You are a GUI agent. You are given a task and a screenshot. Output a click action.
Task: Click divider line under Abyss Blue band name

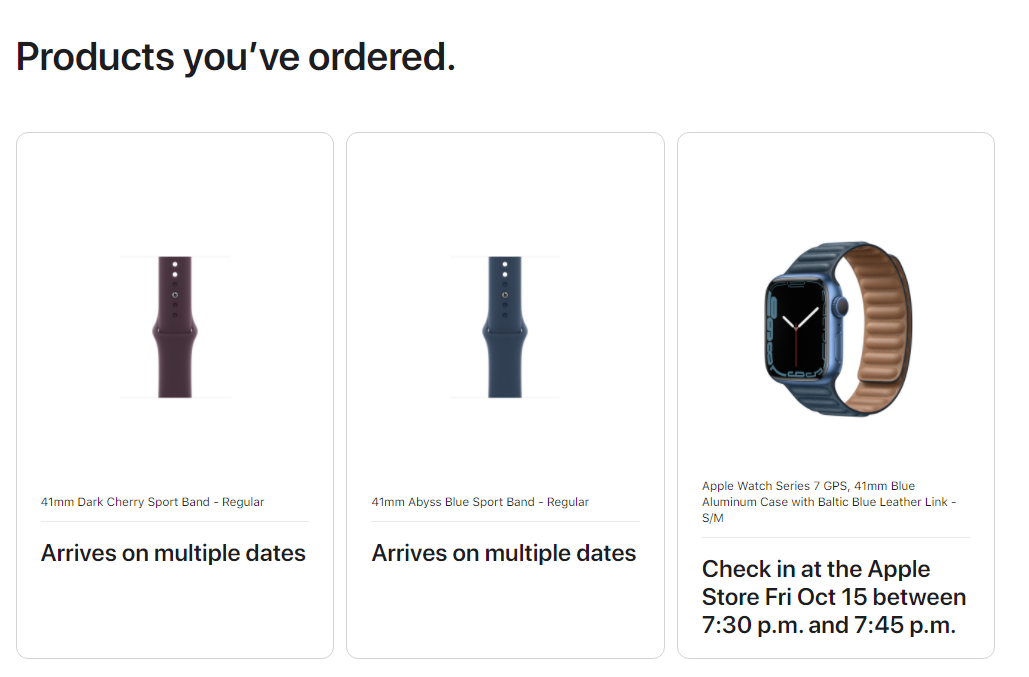point(505,521)
